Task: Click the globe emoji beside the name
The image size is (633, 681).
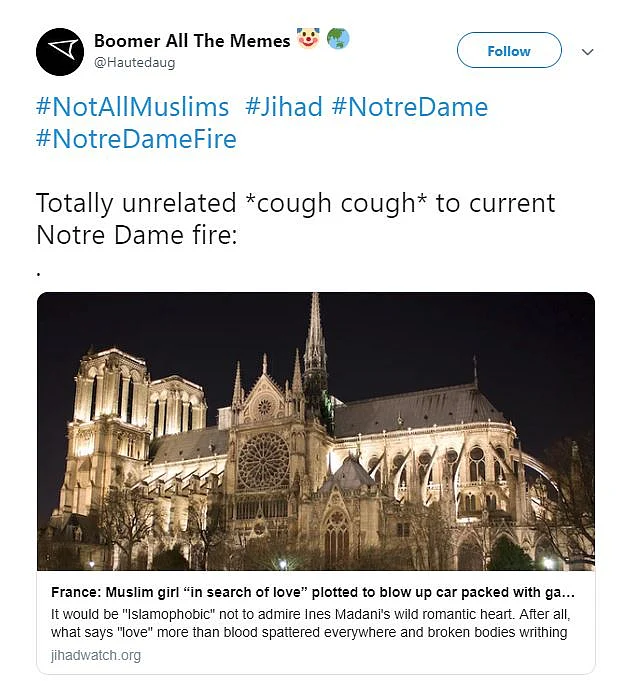Action: (x=338, y=40)
